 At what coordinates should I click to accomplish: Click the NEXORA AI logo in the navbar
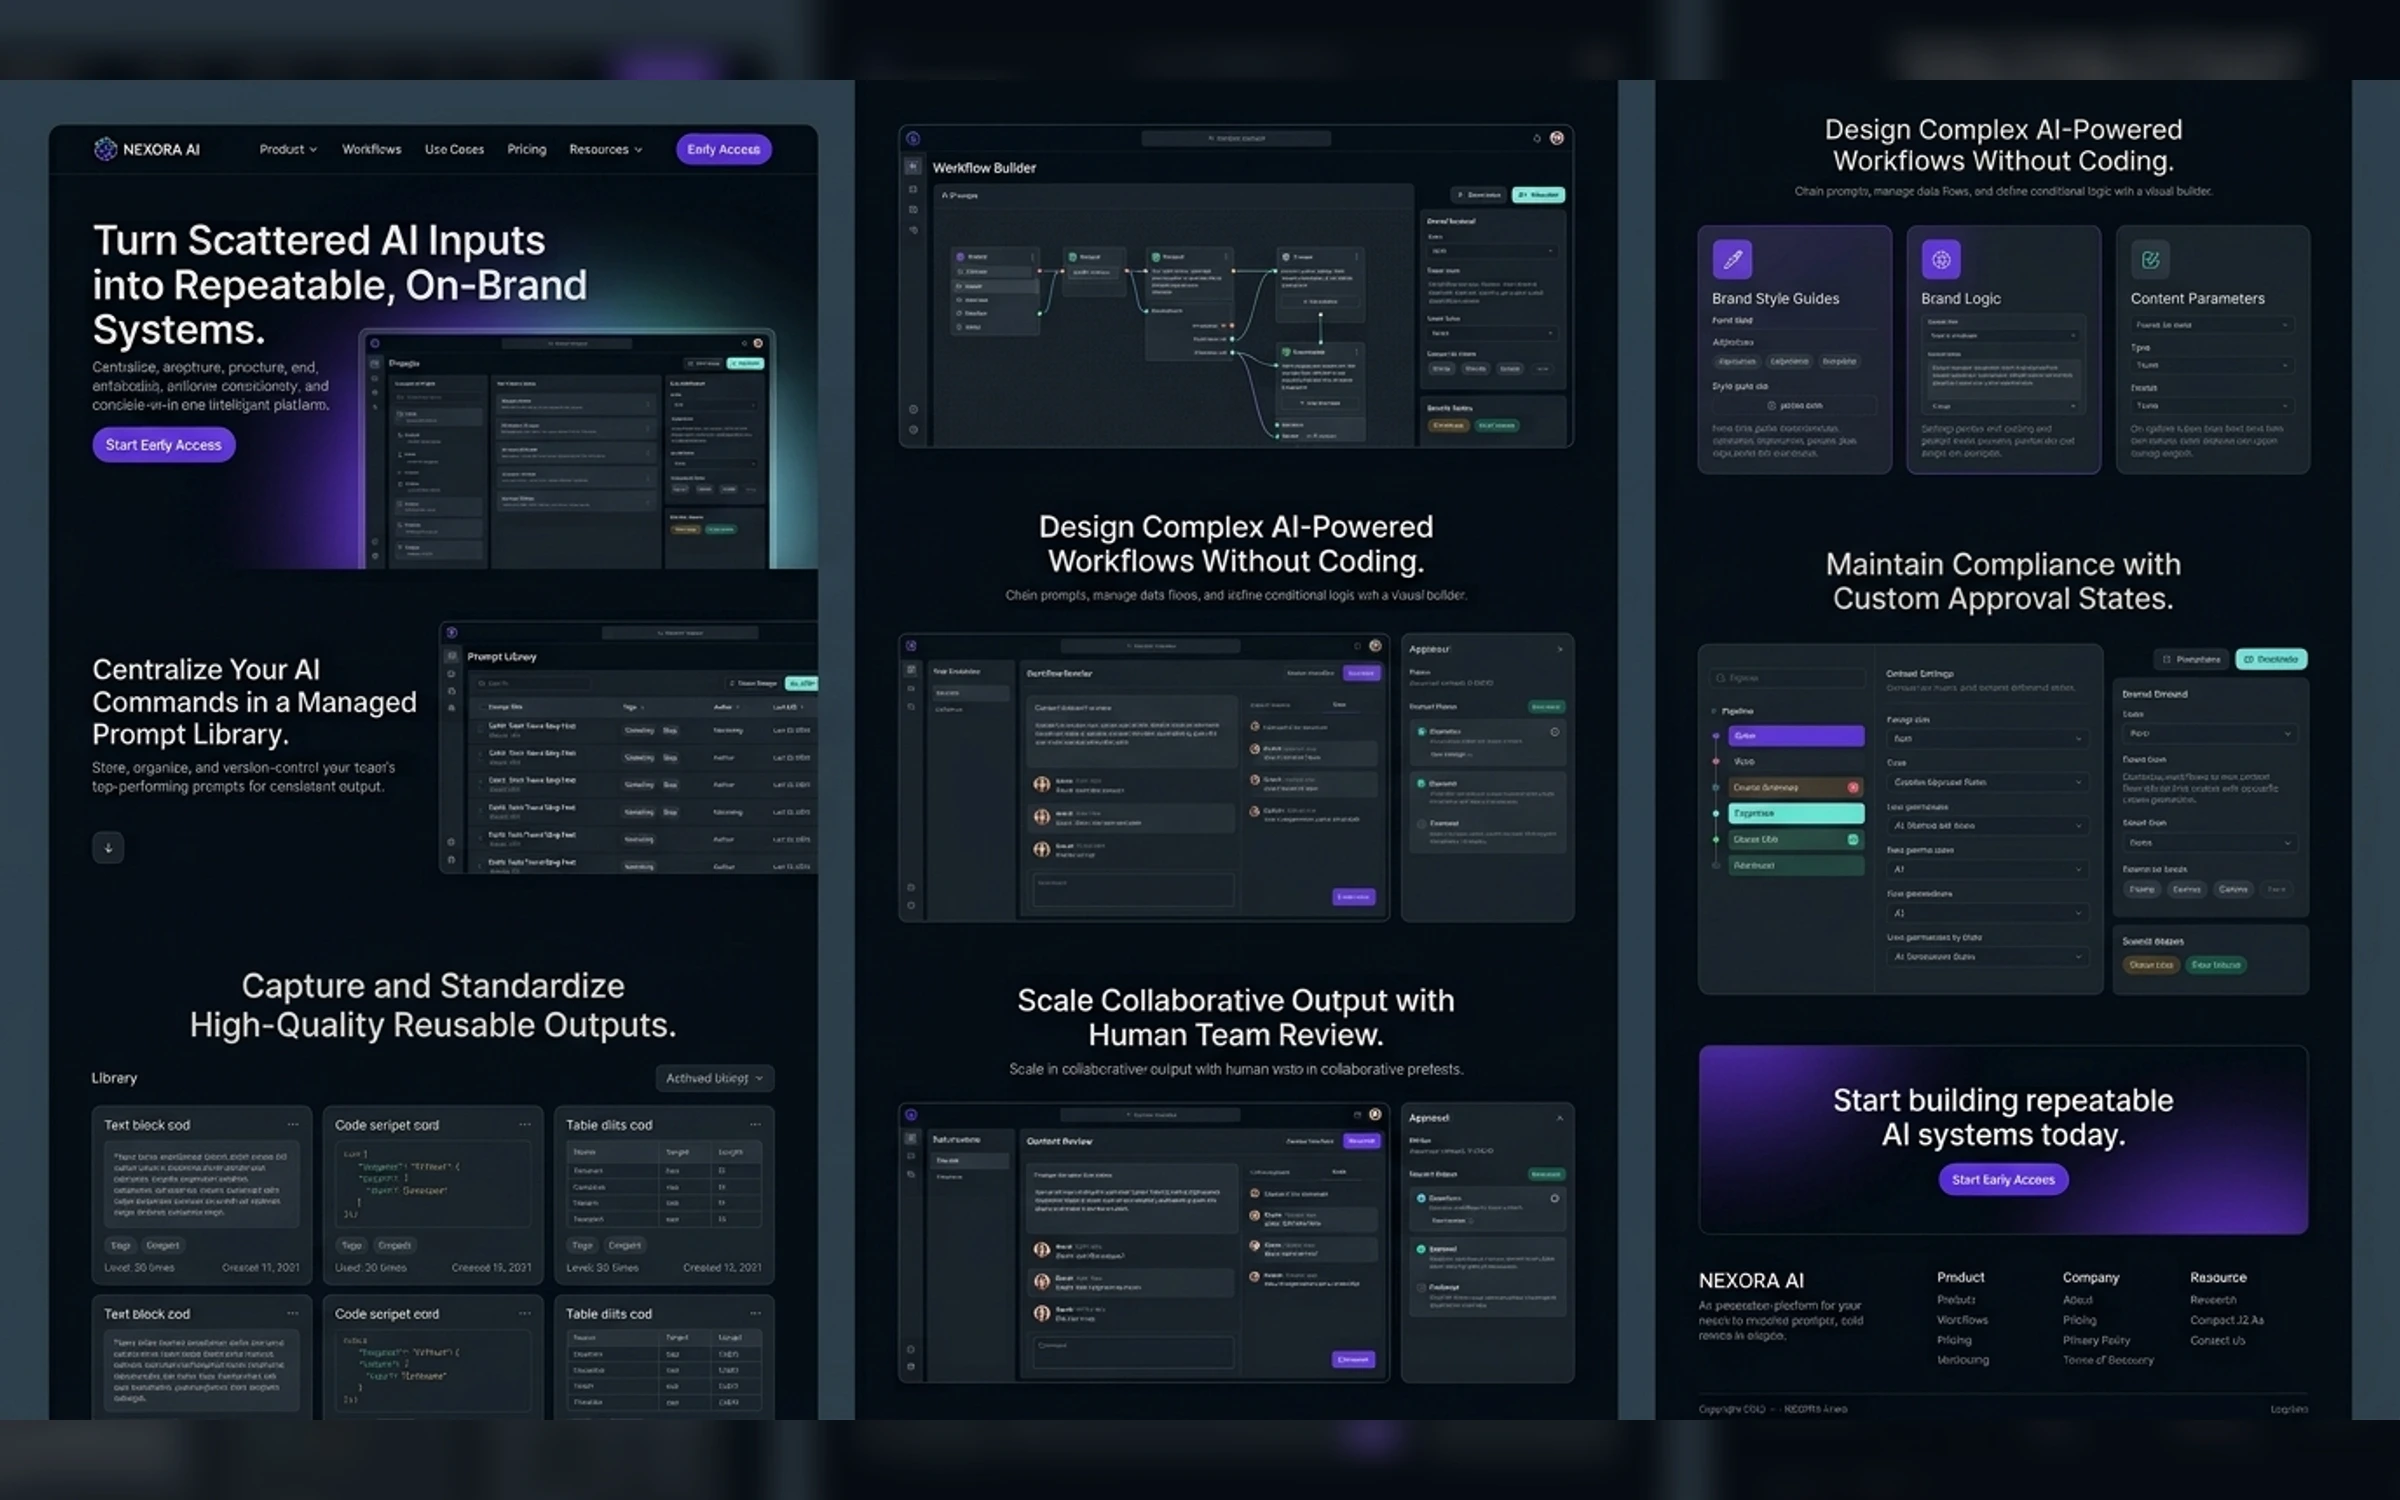pos(147,149)
